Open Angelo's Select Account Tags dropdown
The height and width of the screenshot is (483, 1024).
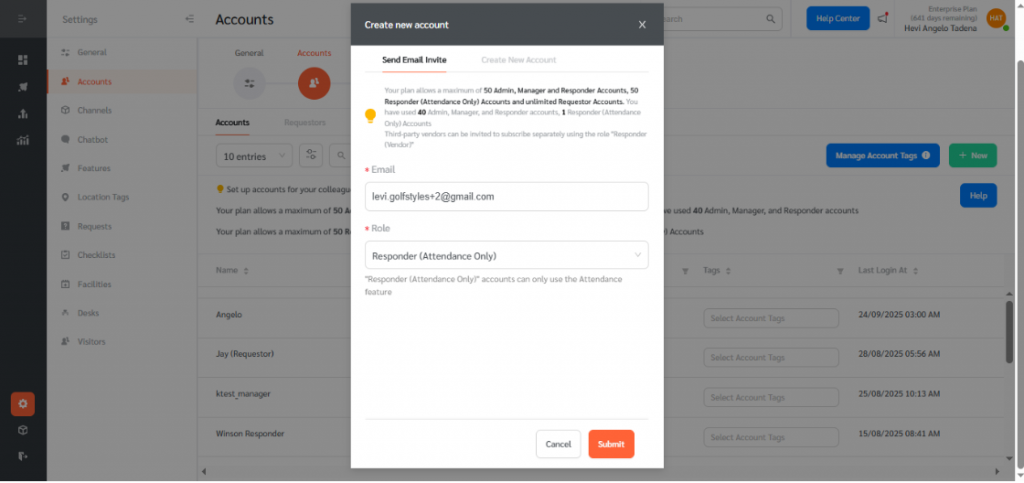[x=770, y=318]
